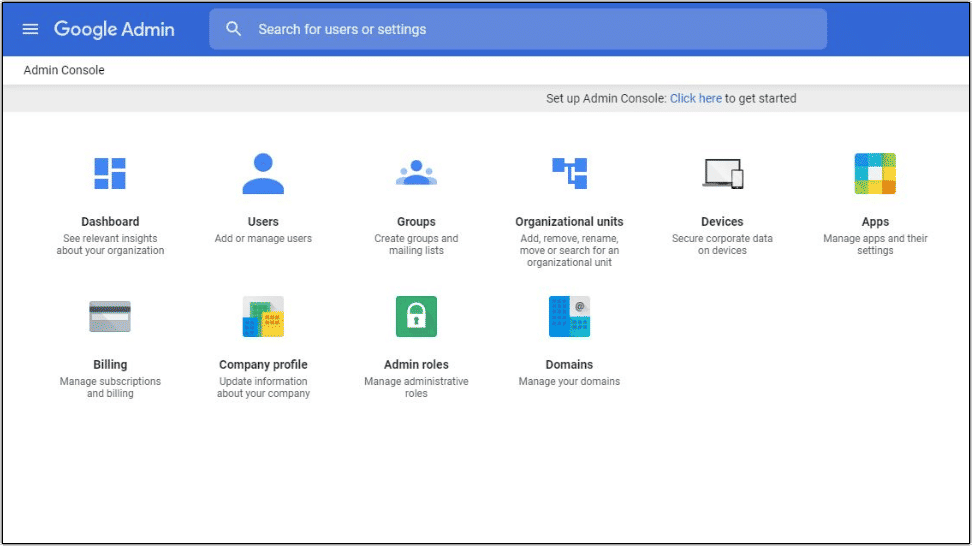Click 'Set up Admin Console:' banner text
Viewport: 973px width, 547px height.
(606, 98)
